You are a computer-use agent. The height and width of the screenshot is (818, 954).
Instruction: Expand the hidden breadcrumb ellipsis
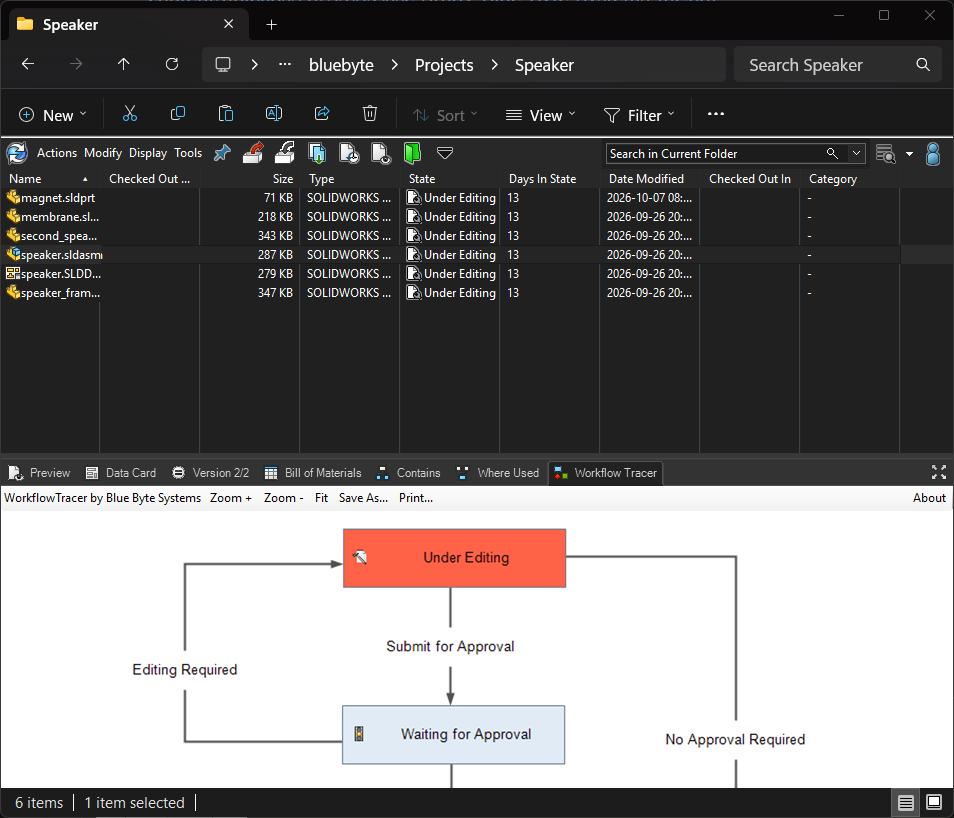tap(285, 65)
